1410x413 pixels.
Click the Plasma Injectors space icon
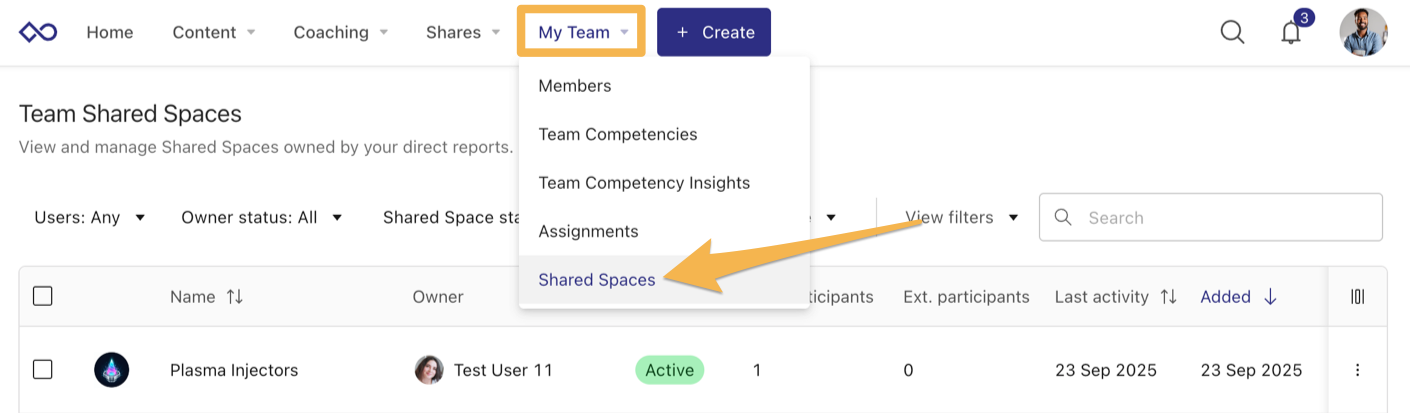pyautogui.click(x=111, y=370)
